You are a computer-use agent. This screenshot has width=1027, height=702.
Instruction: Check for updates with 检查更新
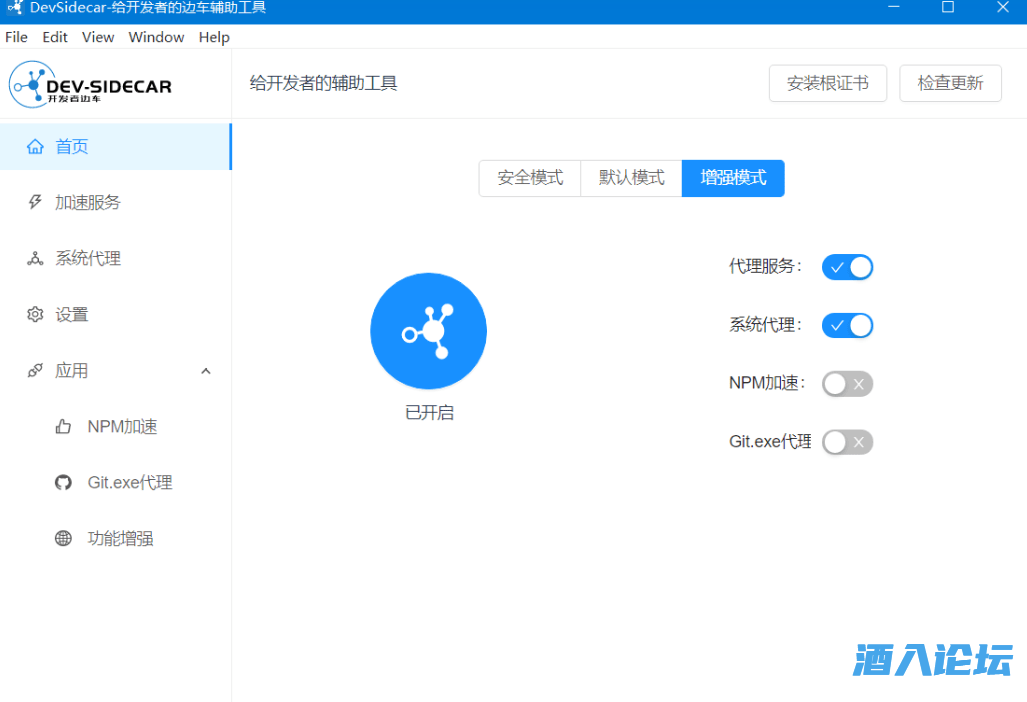tap(950, 83)
